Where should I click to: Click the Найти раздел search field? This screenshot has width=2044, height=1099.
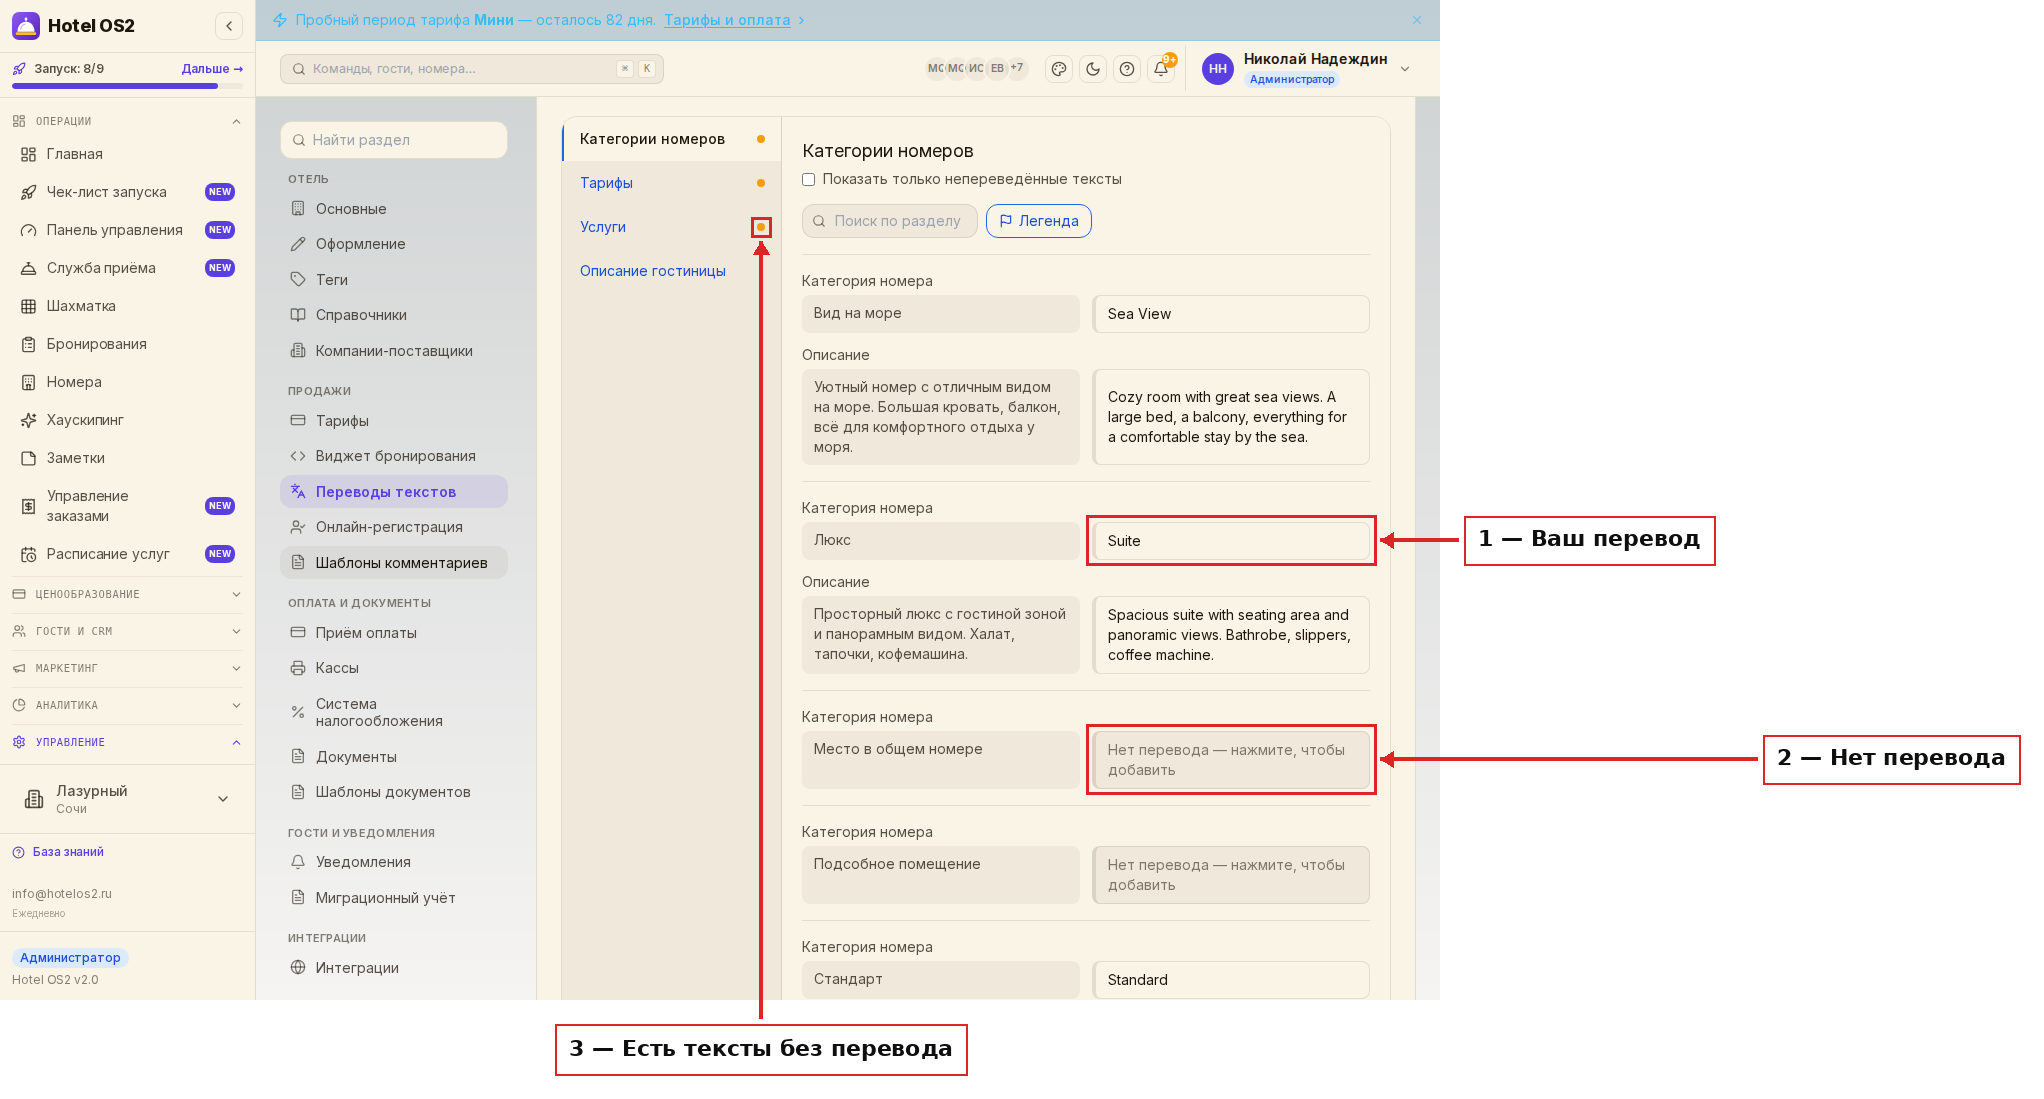[x=394, y=140]
